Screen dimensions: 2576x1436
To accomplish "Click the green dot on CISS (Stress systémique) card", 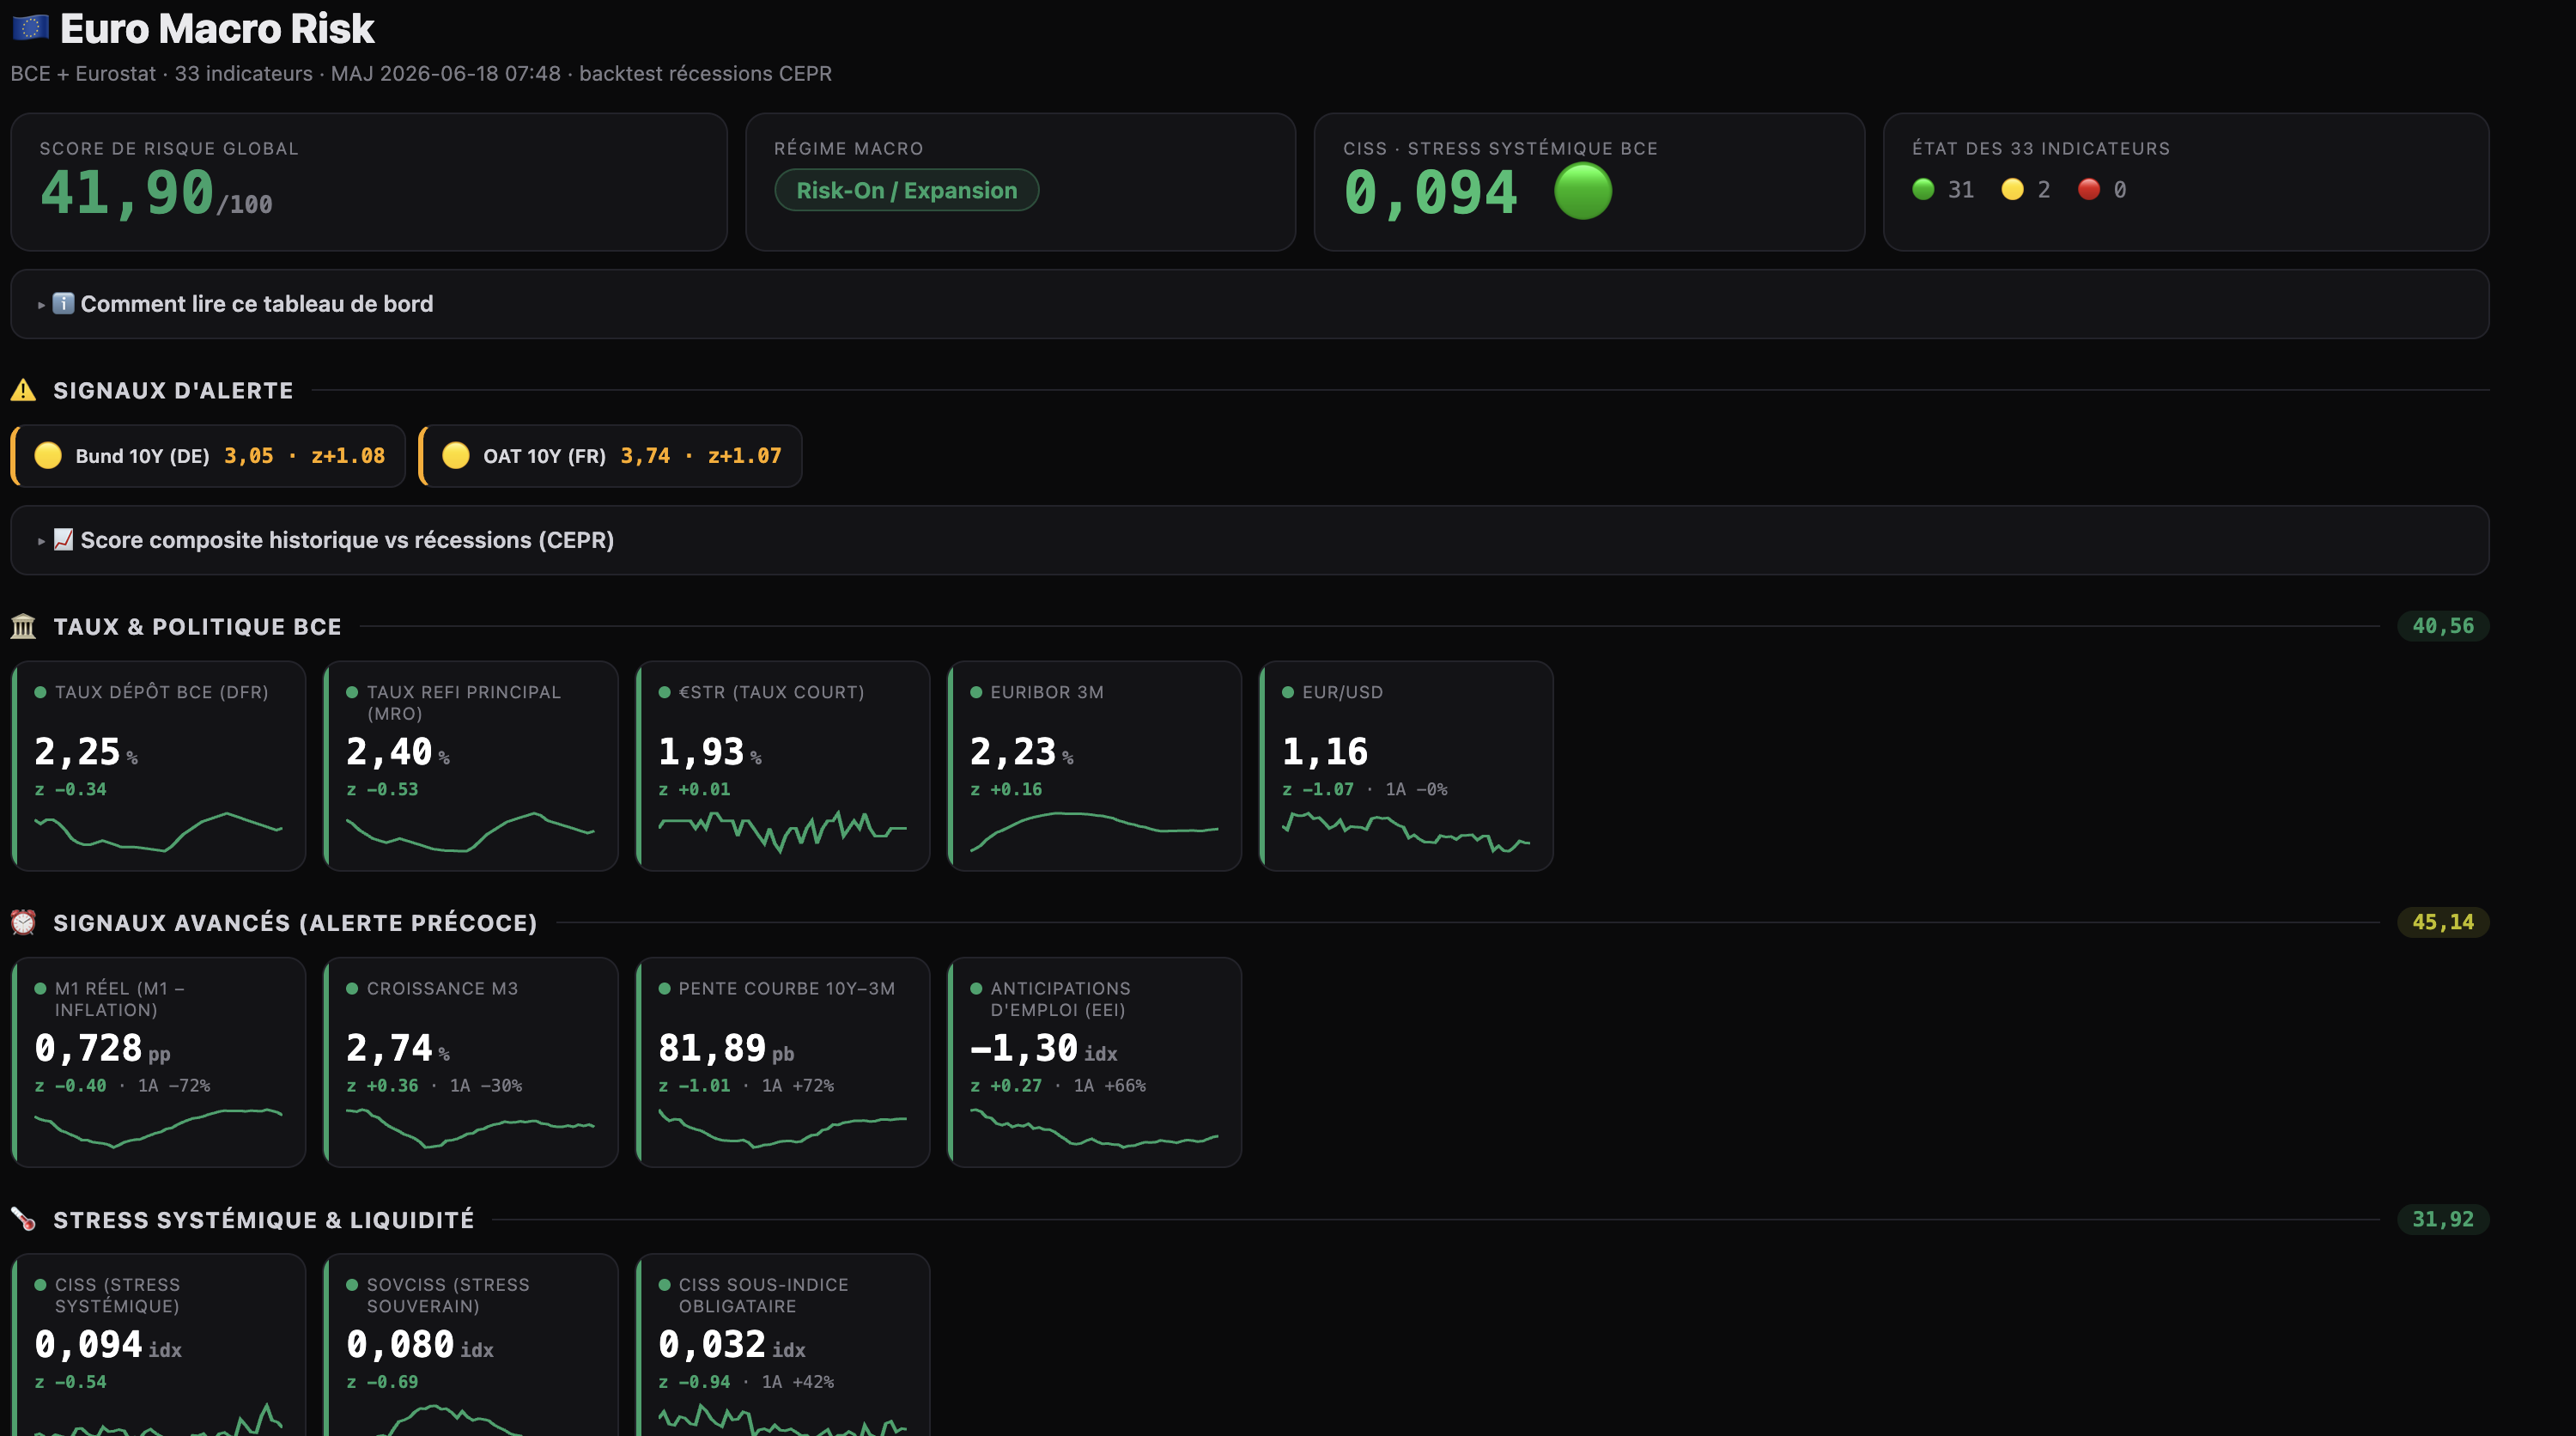I will (41, 1285).
